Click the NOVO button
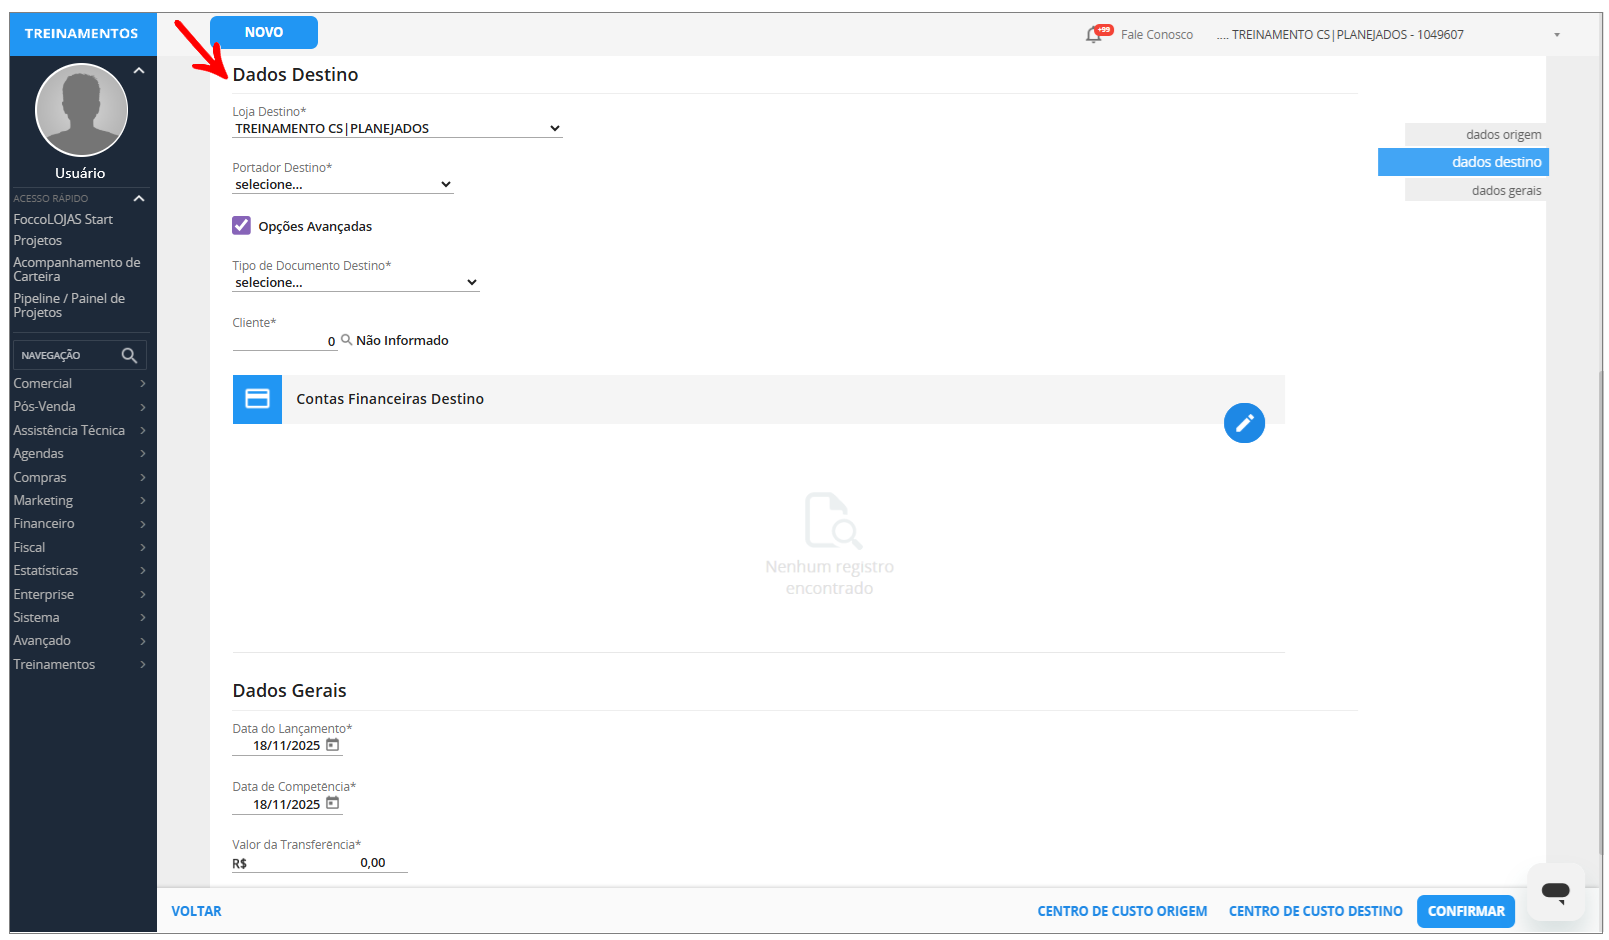The height and width of the screenshot is (940, 1609). point(264,32)
